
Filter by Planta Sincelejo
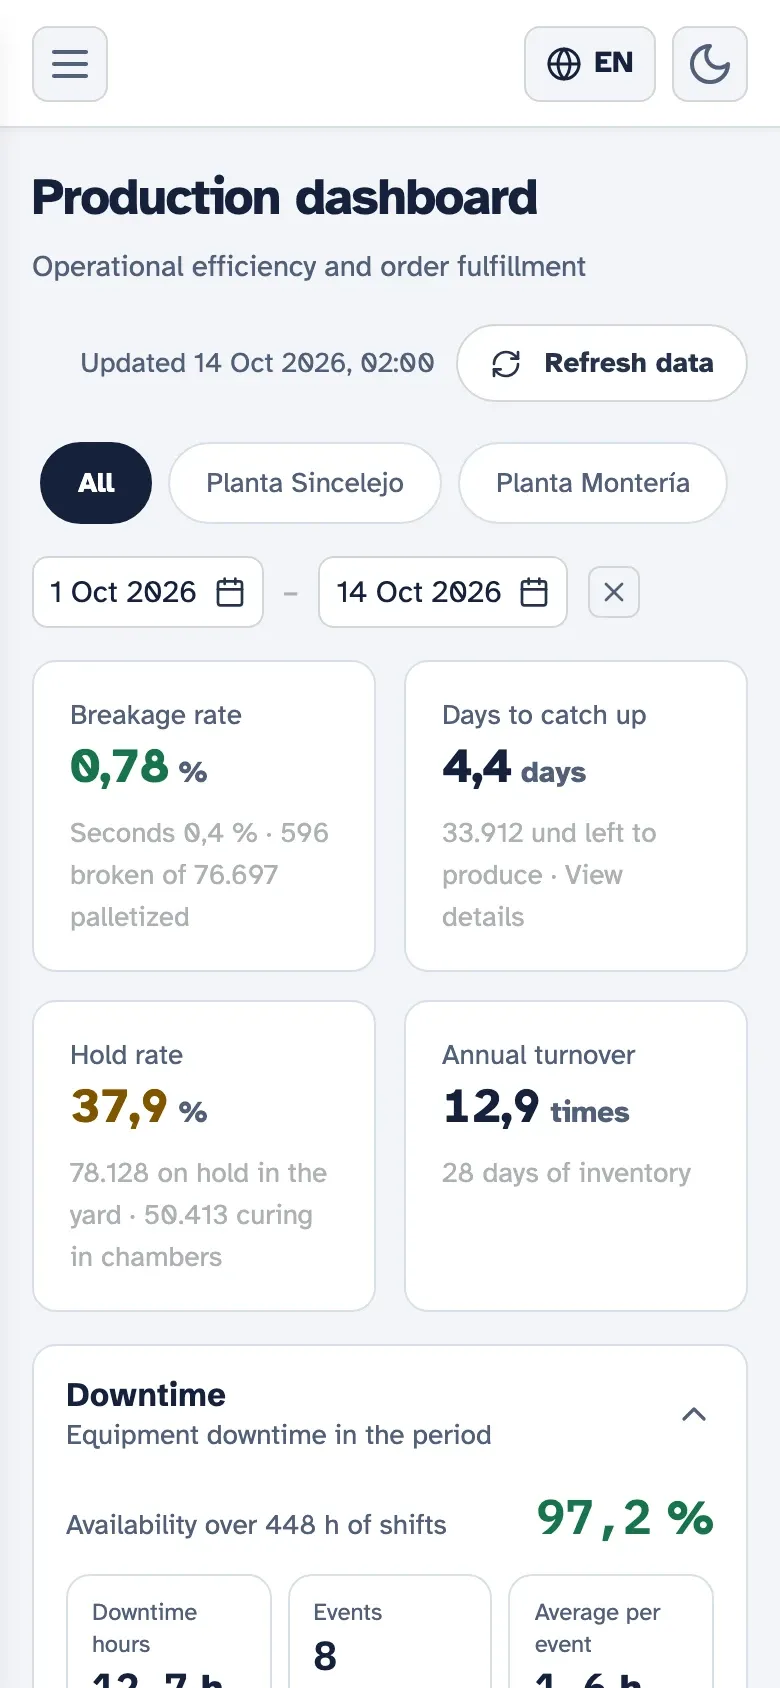coord(305,483)
